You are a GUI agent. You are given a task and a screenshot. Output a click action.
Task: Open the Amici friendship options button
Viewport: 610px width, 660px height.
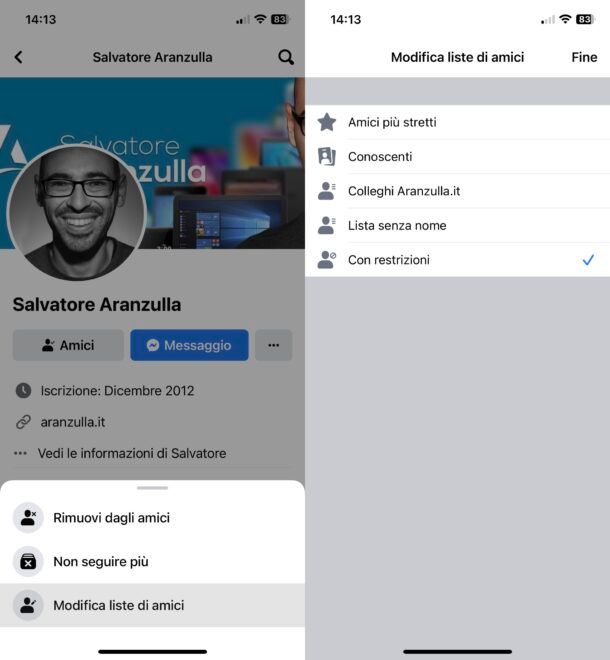point(68,345)
